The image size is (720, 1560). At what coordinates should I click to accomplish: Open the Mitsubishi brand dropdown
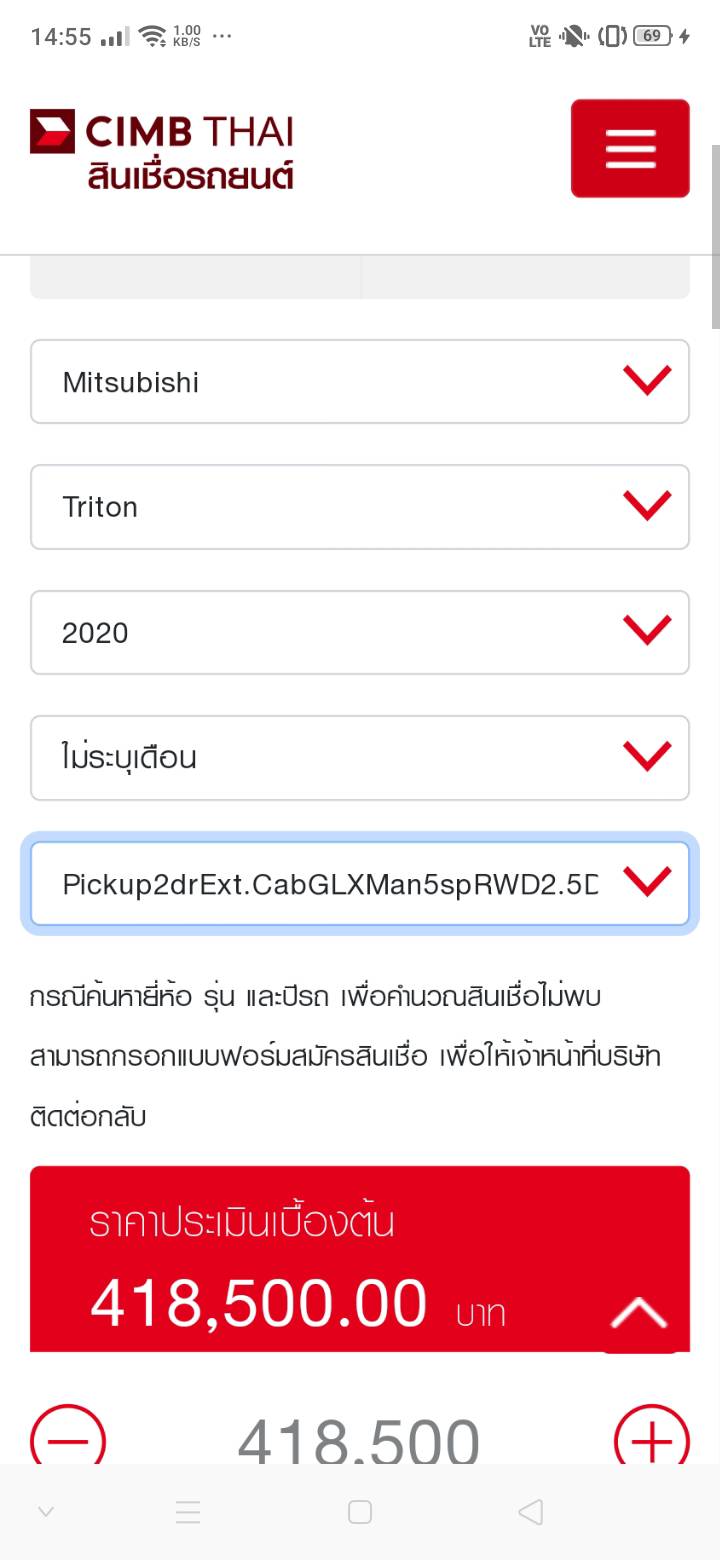360,382
